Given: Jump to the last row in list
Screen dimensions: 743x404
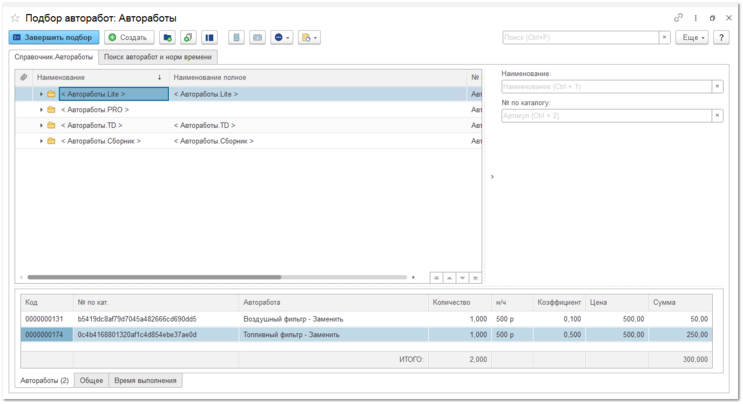Looking at the screenshot, I should [475, 278].
